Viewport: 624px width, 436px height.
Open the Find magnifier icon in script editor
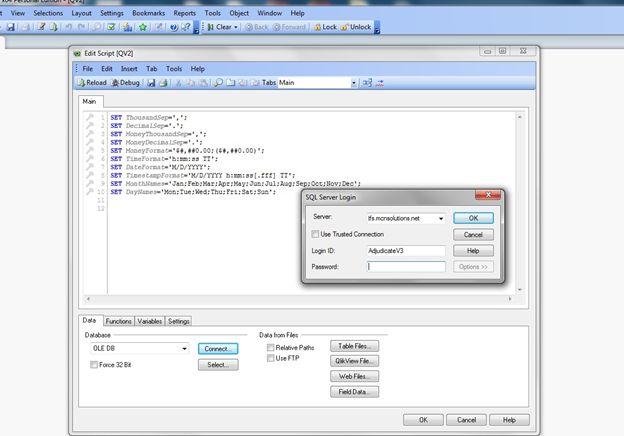[217, 82]
